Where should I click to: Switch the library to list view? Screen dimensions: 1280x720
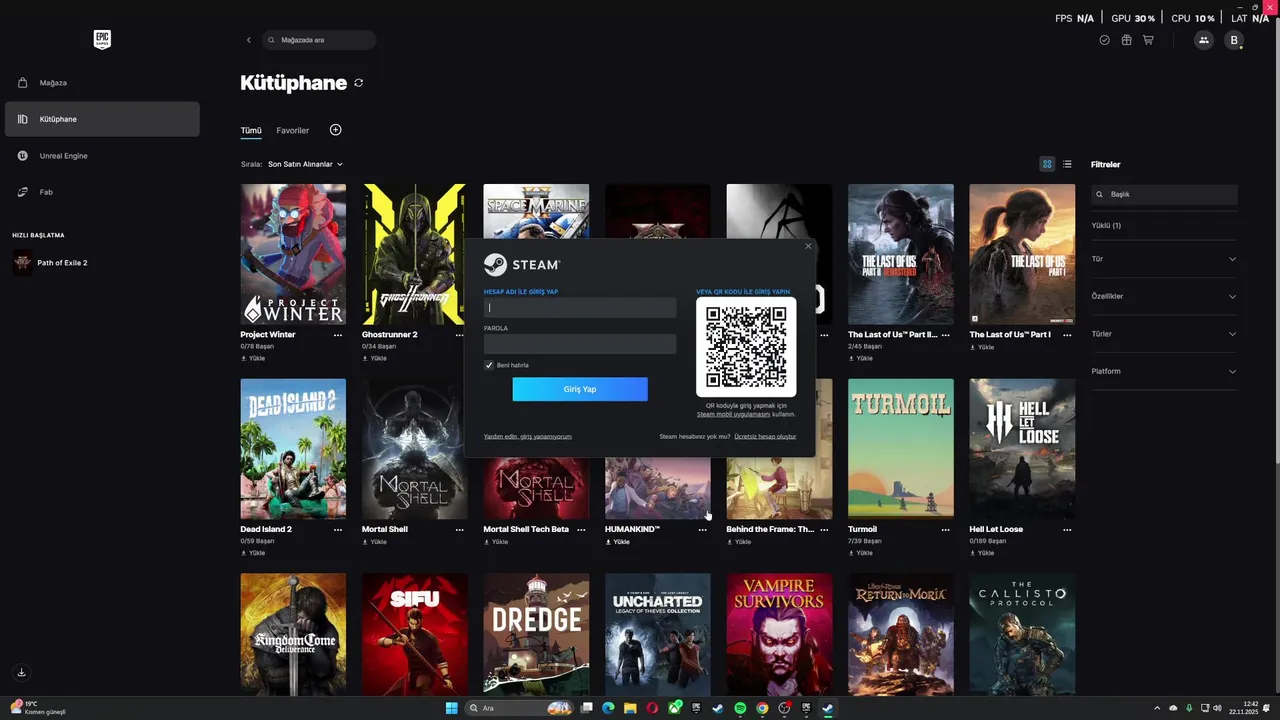point(1067,164)
